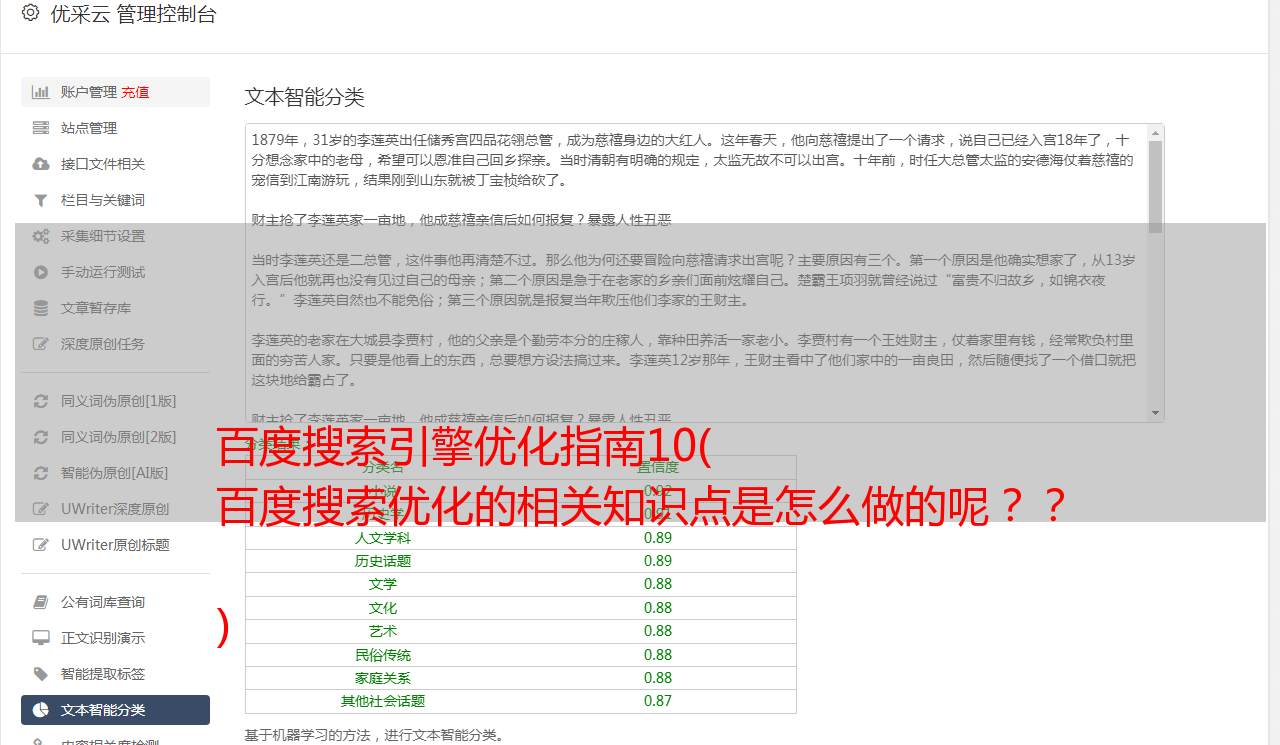Click the gears icon for 采集细节设置
The image size is (1280, 745).
41,236
